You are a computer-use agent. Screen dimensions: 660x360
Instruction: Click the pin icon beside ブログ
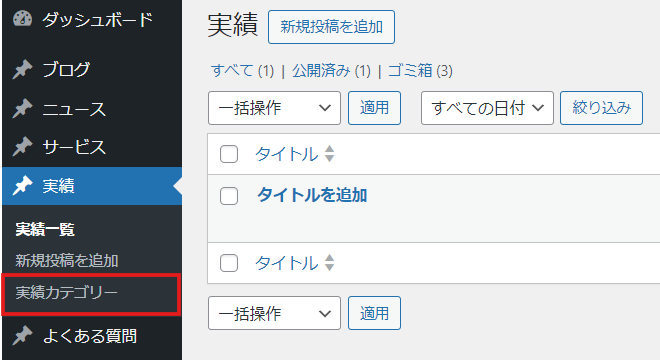coord(22,69)
